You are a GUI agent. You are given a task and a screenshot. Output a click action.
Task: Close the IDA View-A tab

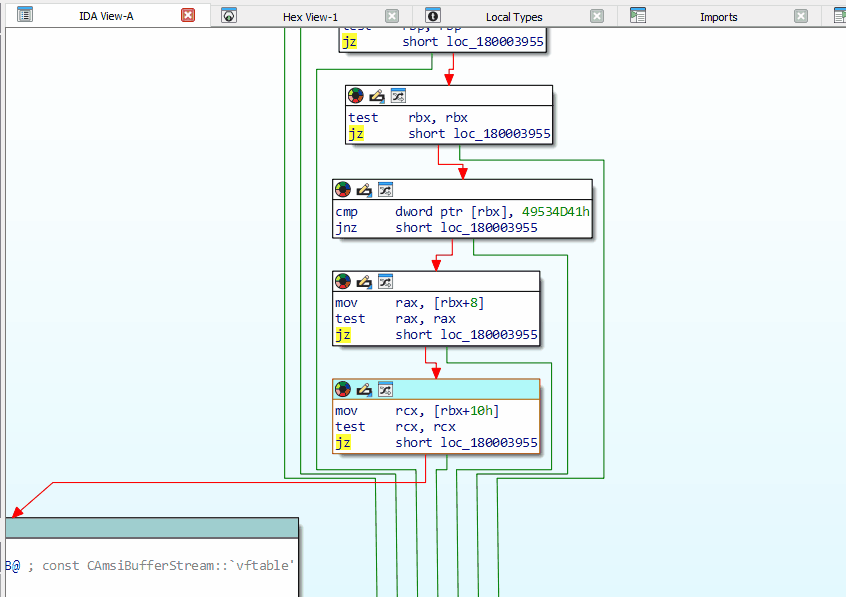pyautogui.click(x=188, y=16)
